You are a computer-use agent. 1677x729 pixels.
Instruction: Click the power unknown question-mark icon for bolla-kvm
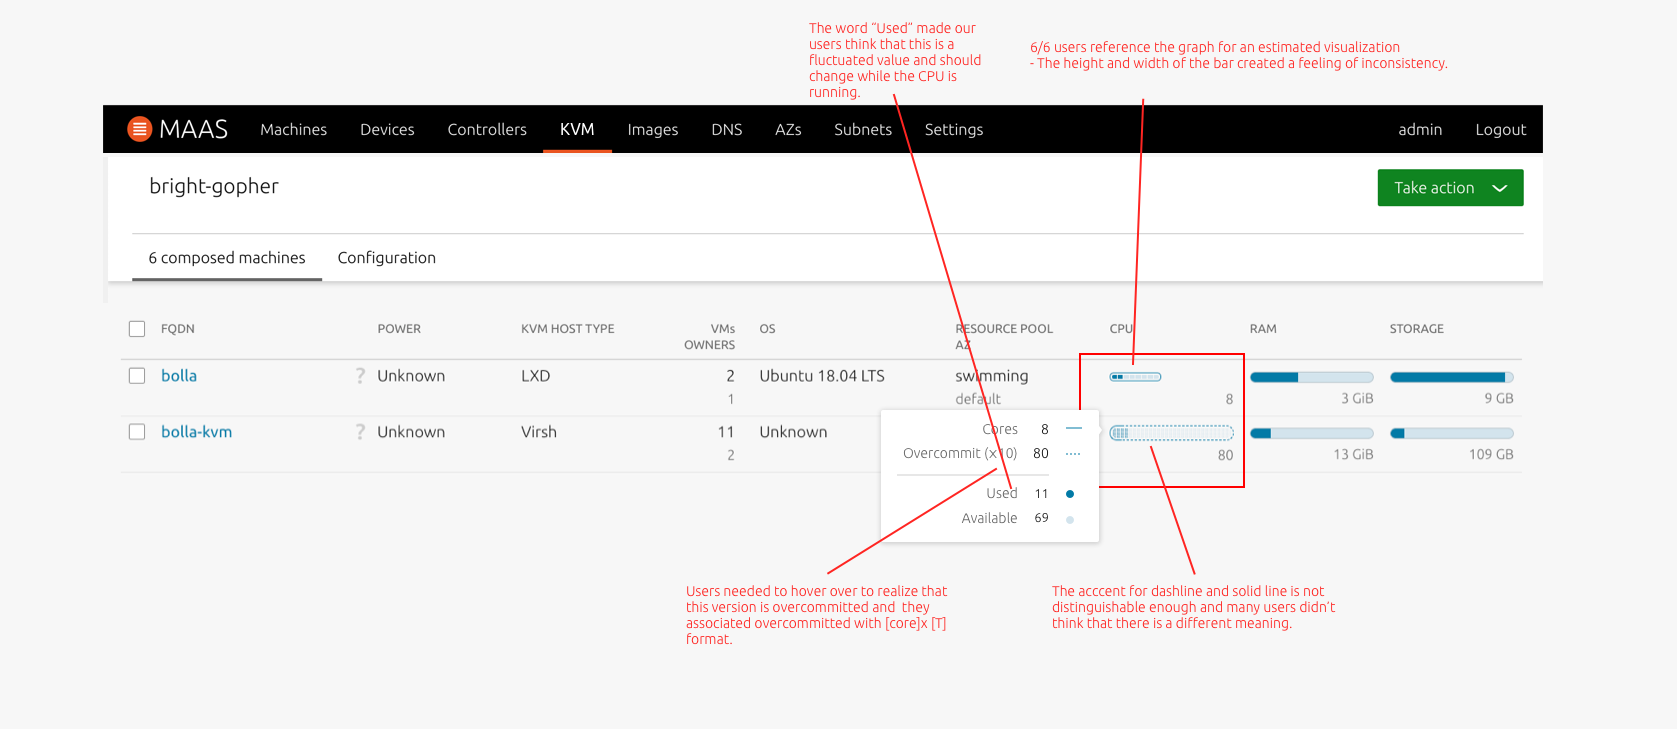[x=360, y=432]
